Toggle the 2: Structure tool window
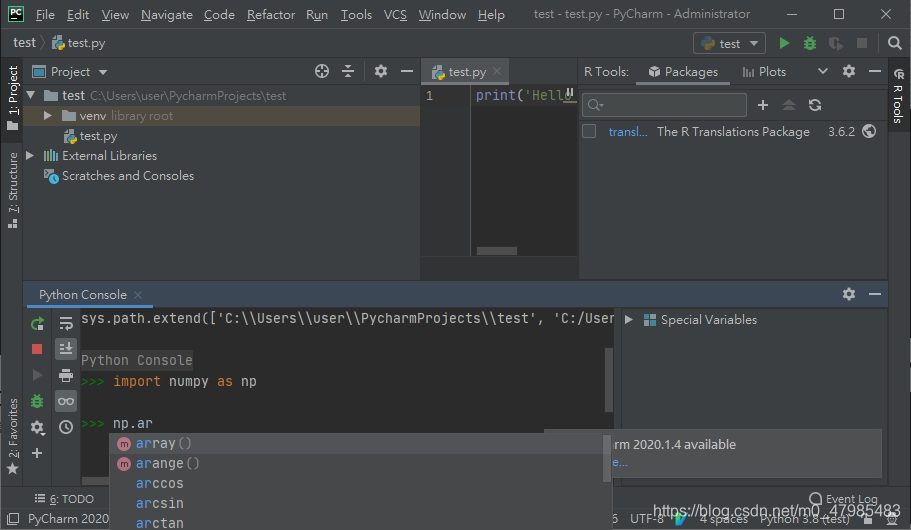The width and height of the screenshot is (911, 530). [x=12, y=190]
